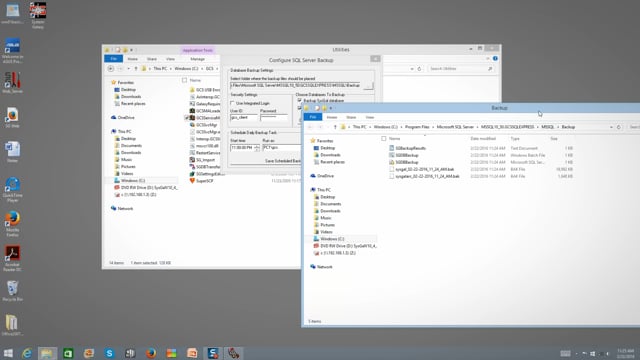The image size is (640, 360).
Task: Click MSSQL in the Backup window breadcrumb
Action: (x=548, y=127)
